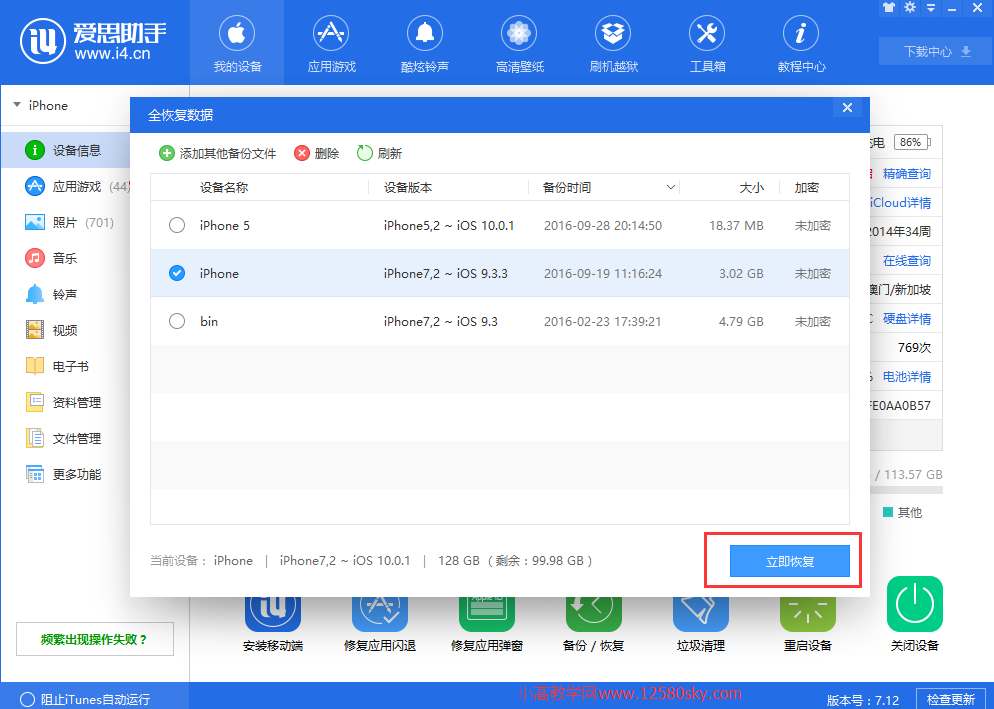Collapse the iPhone device list in sidebar

point(17,105)
